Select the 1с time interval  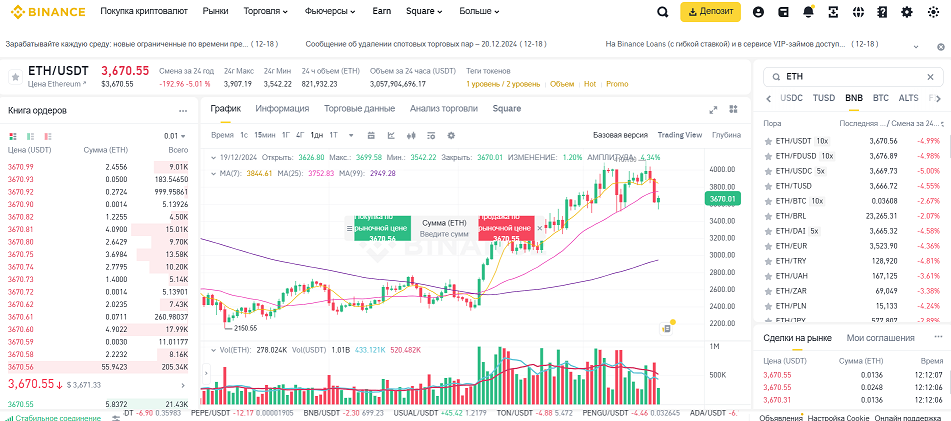(x=244, y=135)
